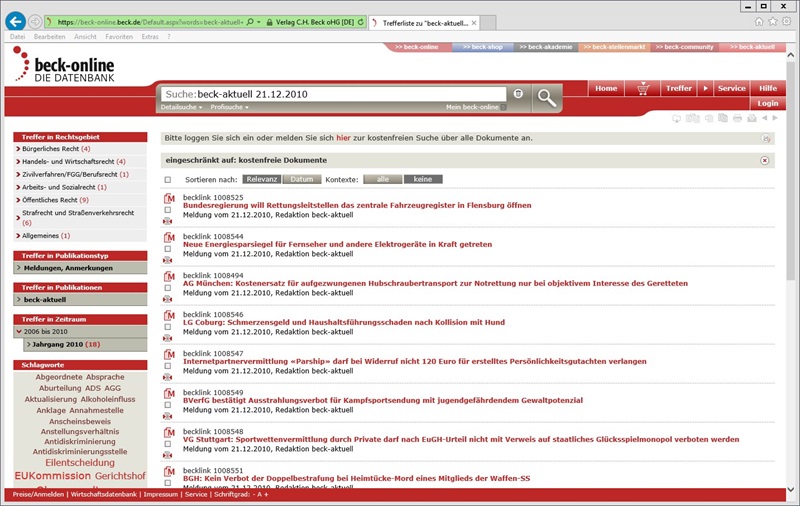The height and width of the screenshot is (506, 800).
Task: Tick the checkbox for becklink 1008546
Action: 167,327
